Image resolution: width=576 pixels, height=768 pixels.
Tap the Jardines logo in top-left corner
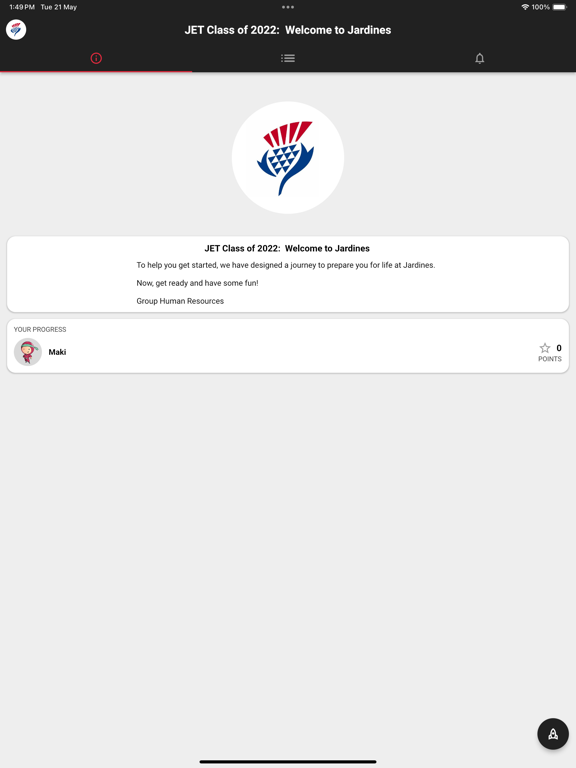(16, 30)
